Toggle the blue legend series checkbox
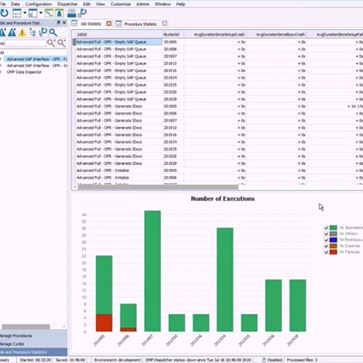This screenshot has width=363, height=363. (x=326, y=240)
